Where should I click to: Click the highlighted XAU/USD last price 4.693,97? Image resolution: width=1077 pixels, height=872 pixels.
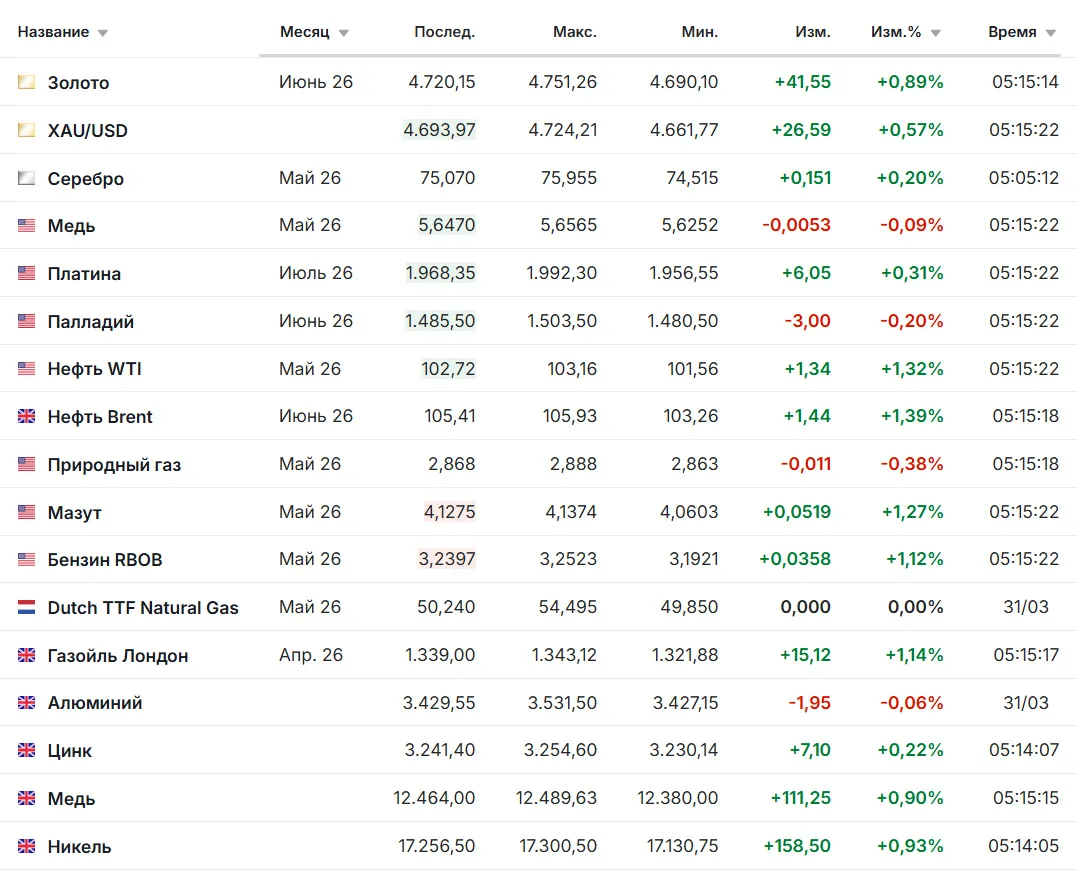pyautogui.click(x=440, y=130)
